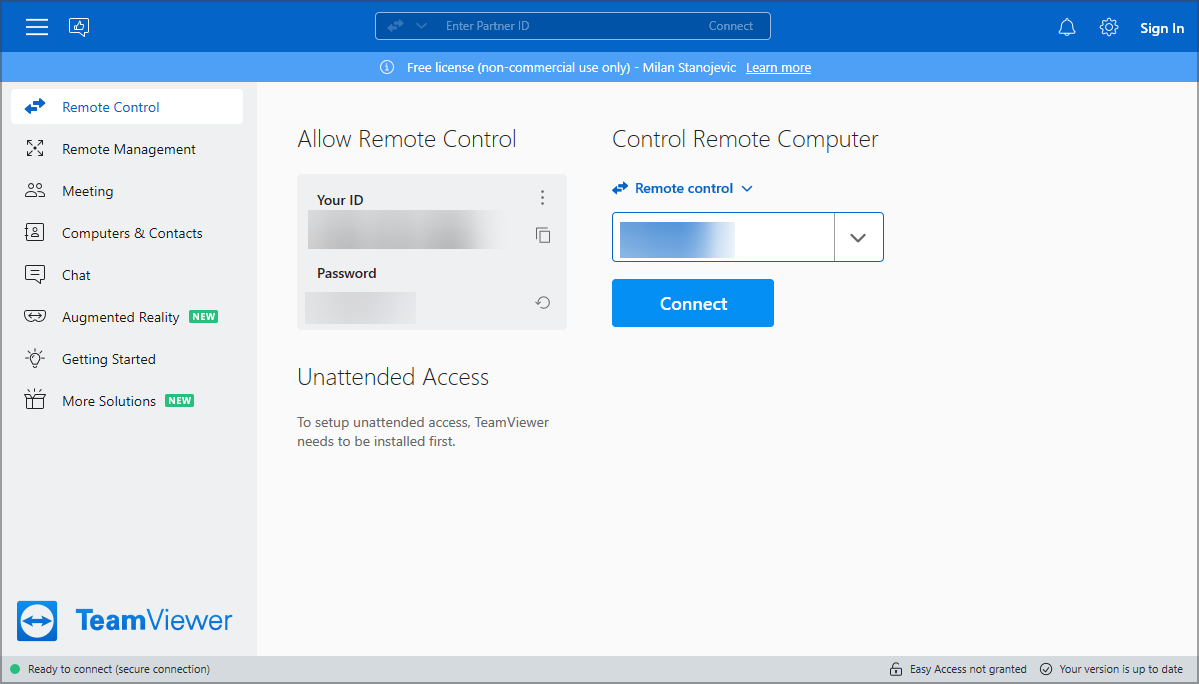Click the license info icon
This screenshot has height=684, width=1199.
387,67
